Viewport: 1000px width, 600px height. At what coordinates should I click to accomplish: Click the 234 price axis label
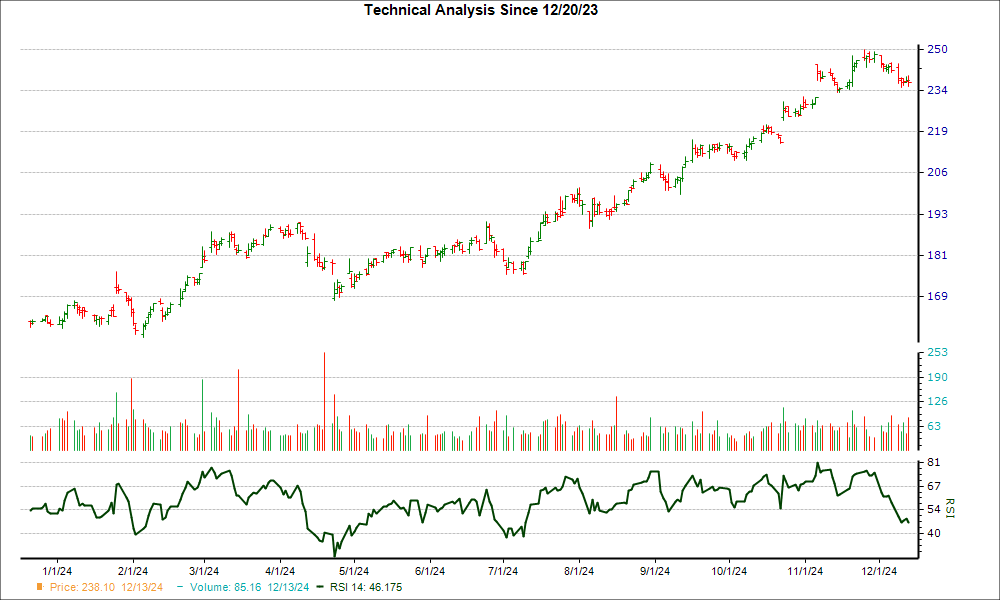(x=937, y=91)
